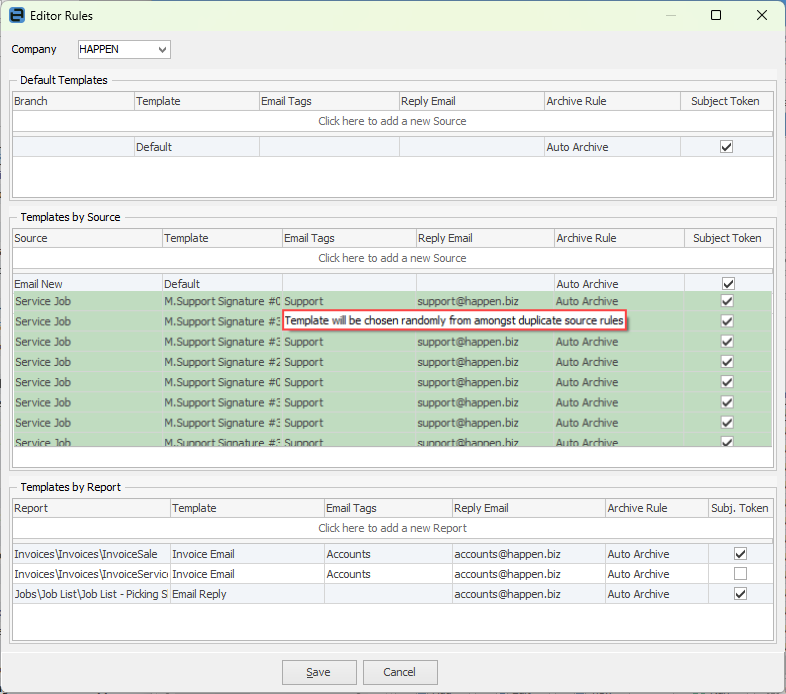Select Invoices\Invoices\InvoiceServic report cell
This screenshot has width=786, height=694.
[91, 574]
